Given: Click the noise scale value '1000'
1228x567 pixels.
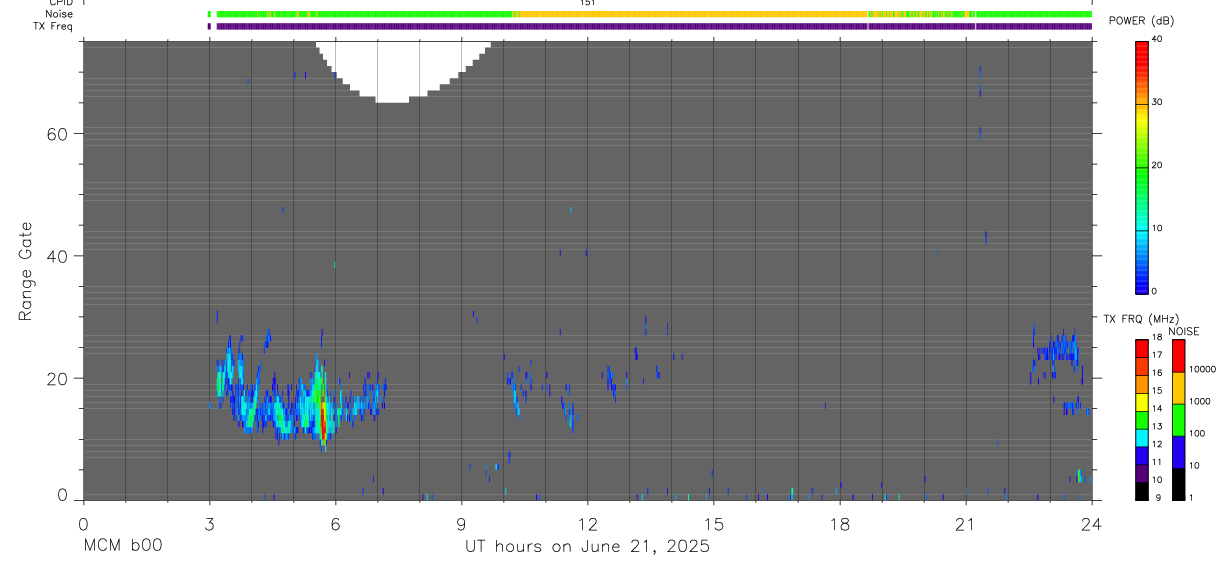Looking at the screenshot, I should [x=1199, y=401].
